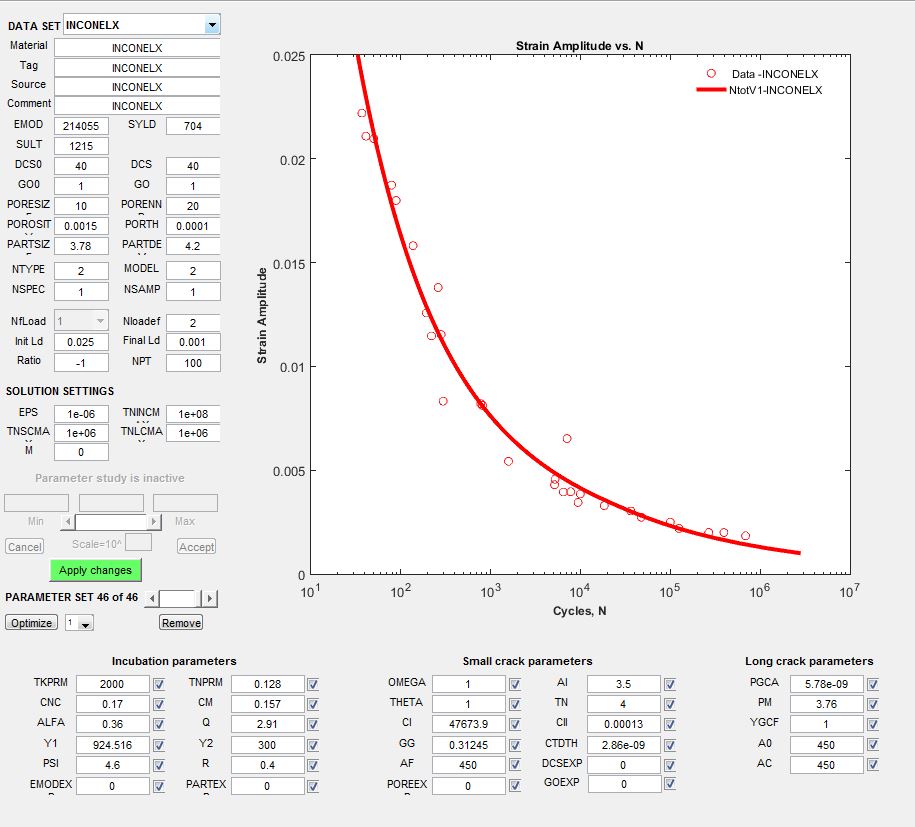Toggle the TKPRM checkbox
Screen dimensions: 915x827
click(x=158, y=684)
